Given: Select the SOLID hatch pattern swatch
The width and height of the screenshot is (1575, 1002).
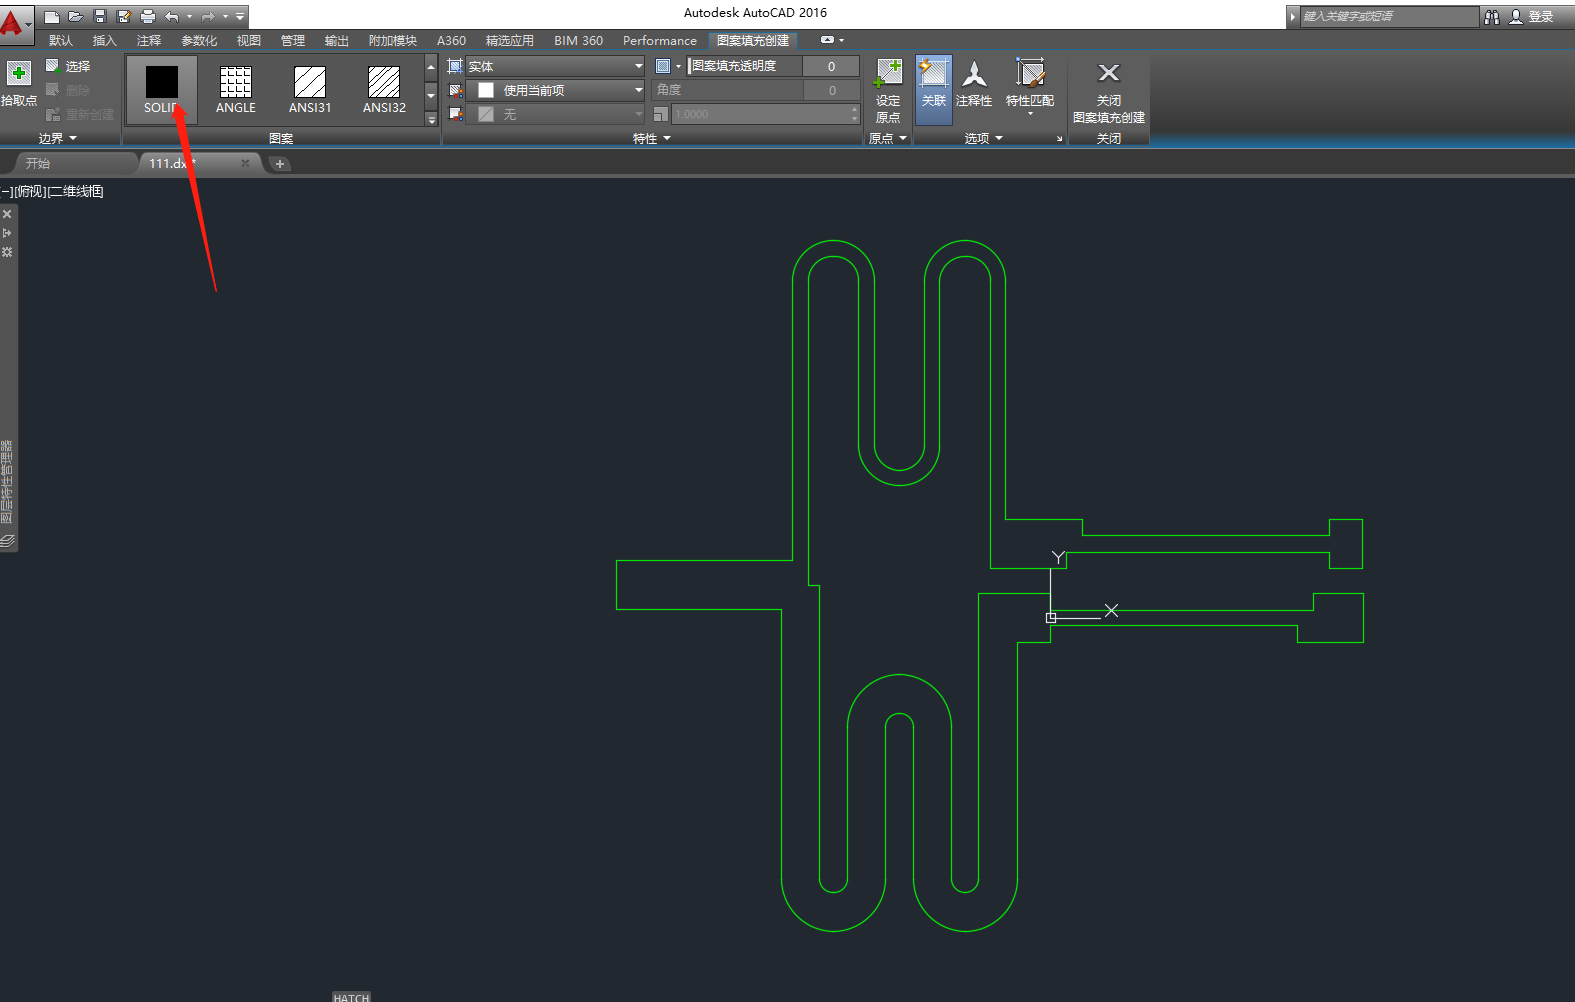Looking at the screenshot, I should click(x=162, y=89).
